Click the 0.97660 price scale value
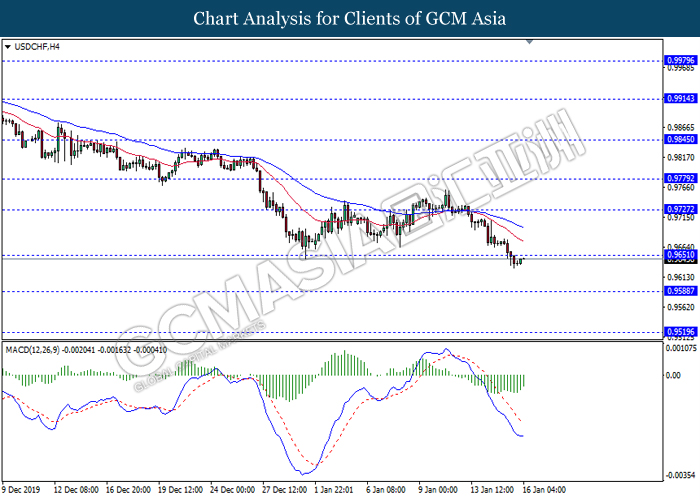 (x=681, y=188)
